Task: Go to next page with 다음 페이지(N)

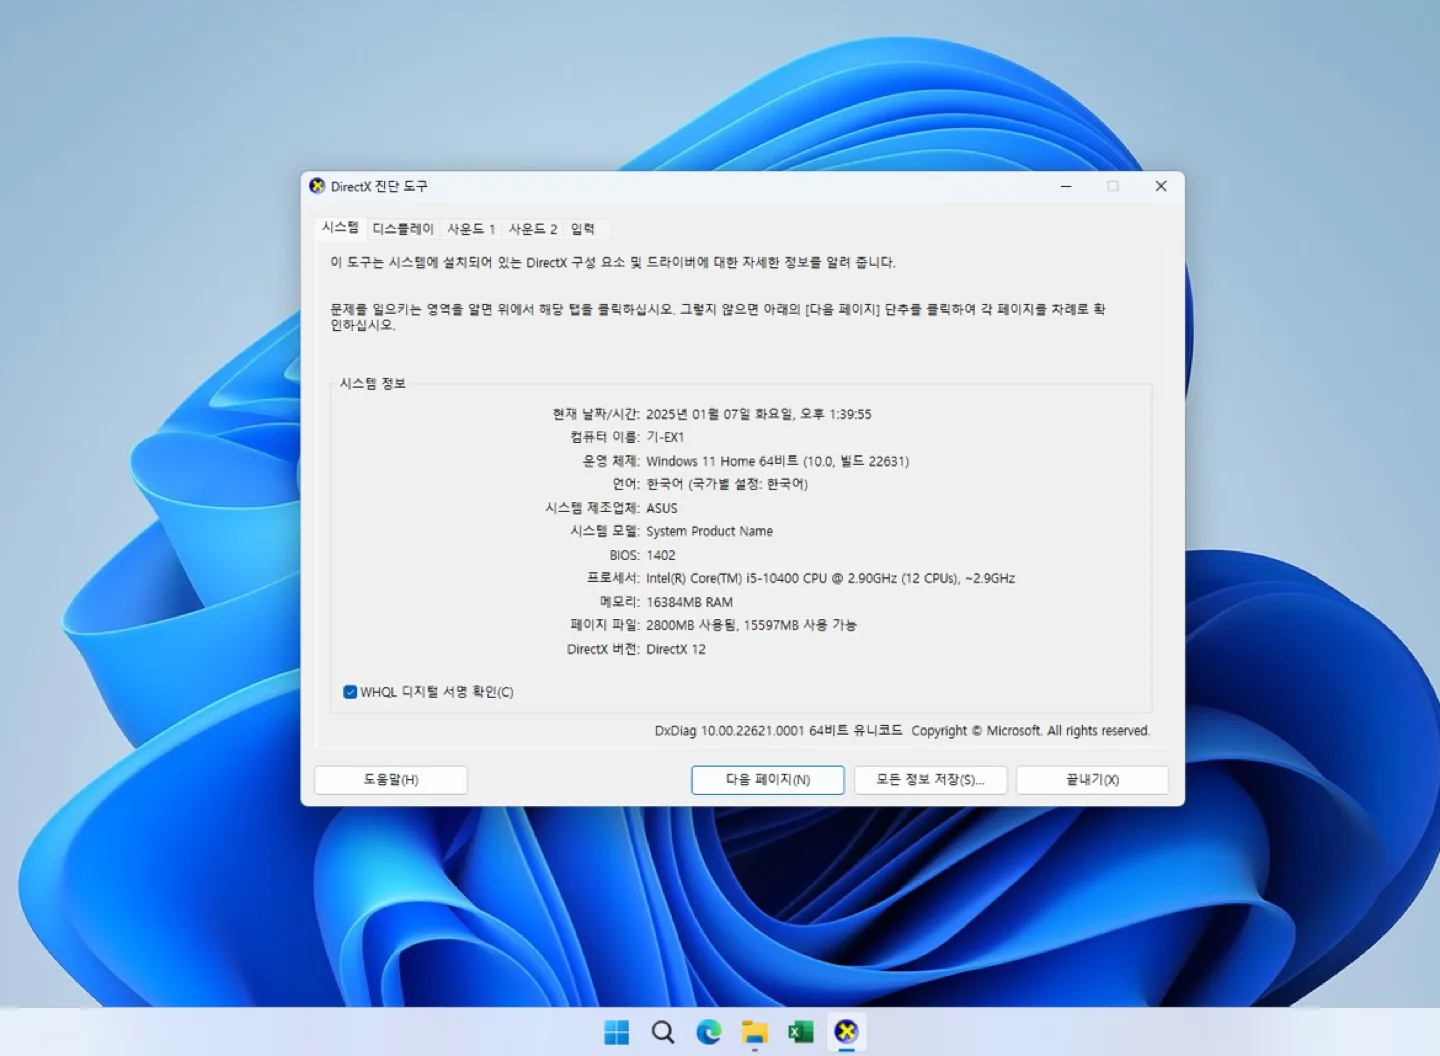Action: pos(768,780)
